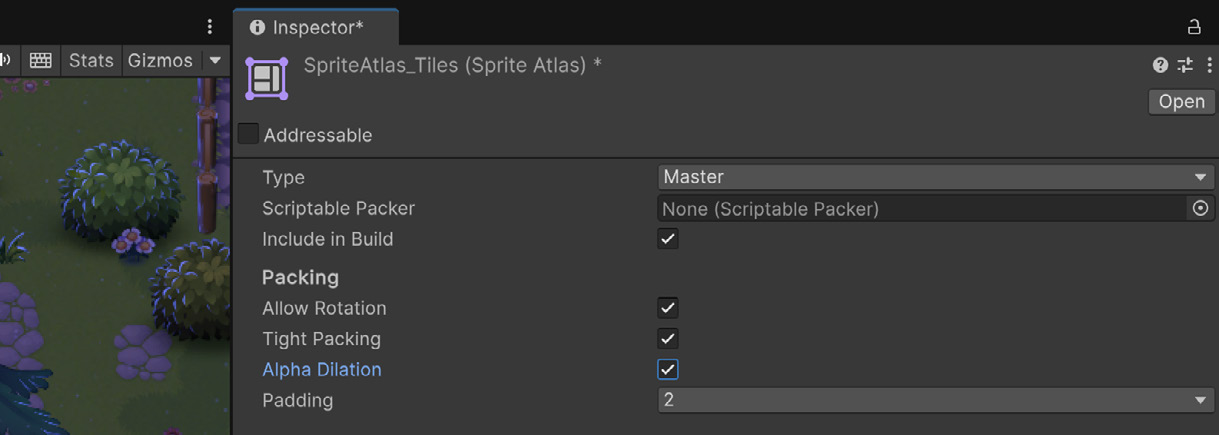
Task: Open the preset selector sliders icon
Action: 1185,65
